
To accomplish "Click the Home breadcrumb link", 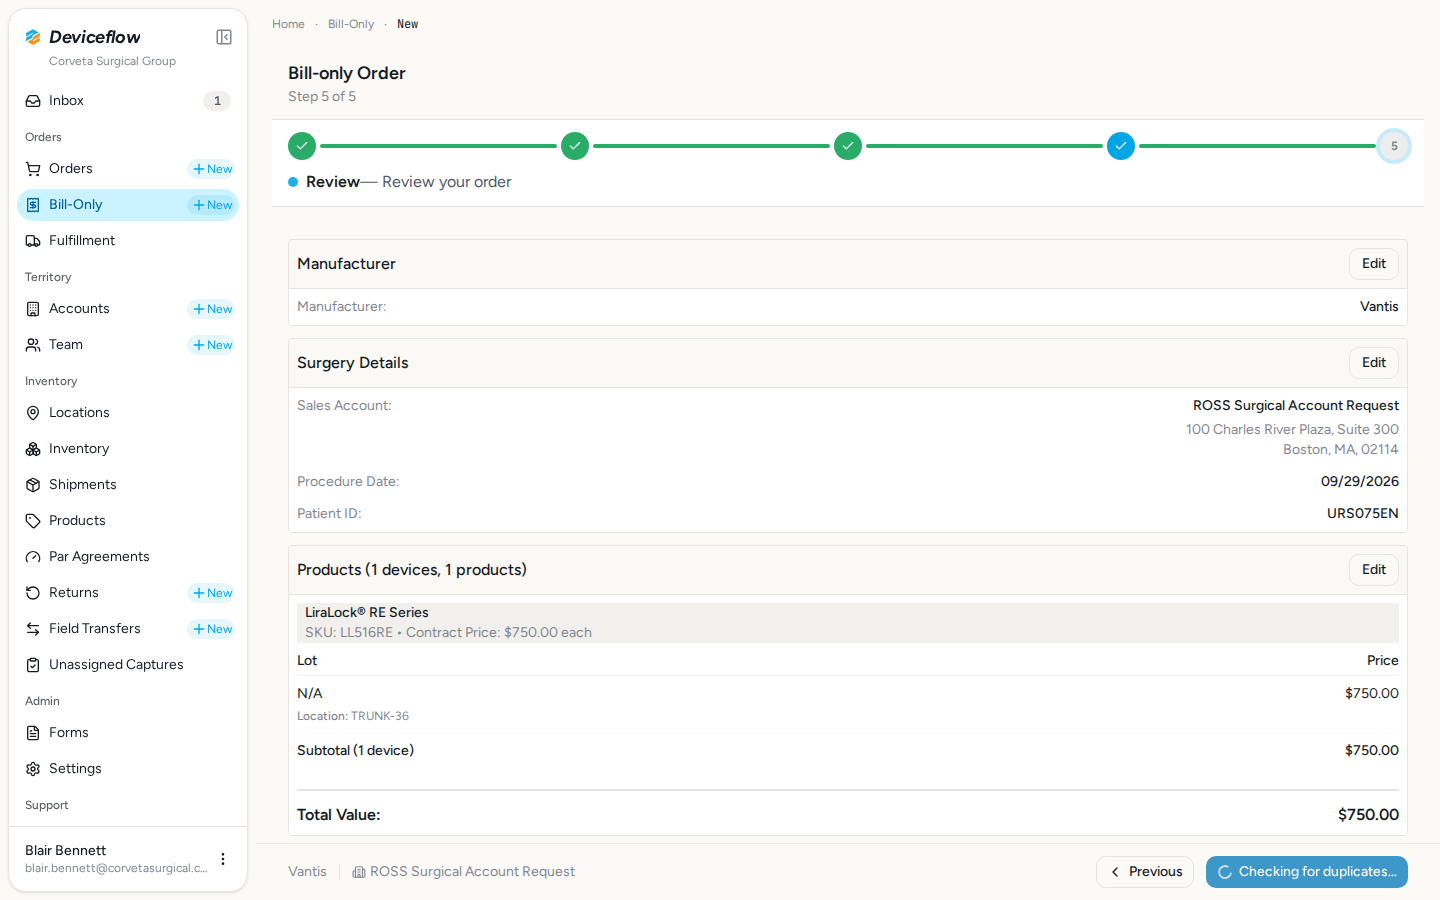I will click(288, 24).
